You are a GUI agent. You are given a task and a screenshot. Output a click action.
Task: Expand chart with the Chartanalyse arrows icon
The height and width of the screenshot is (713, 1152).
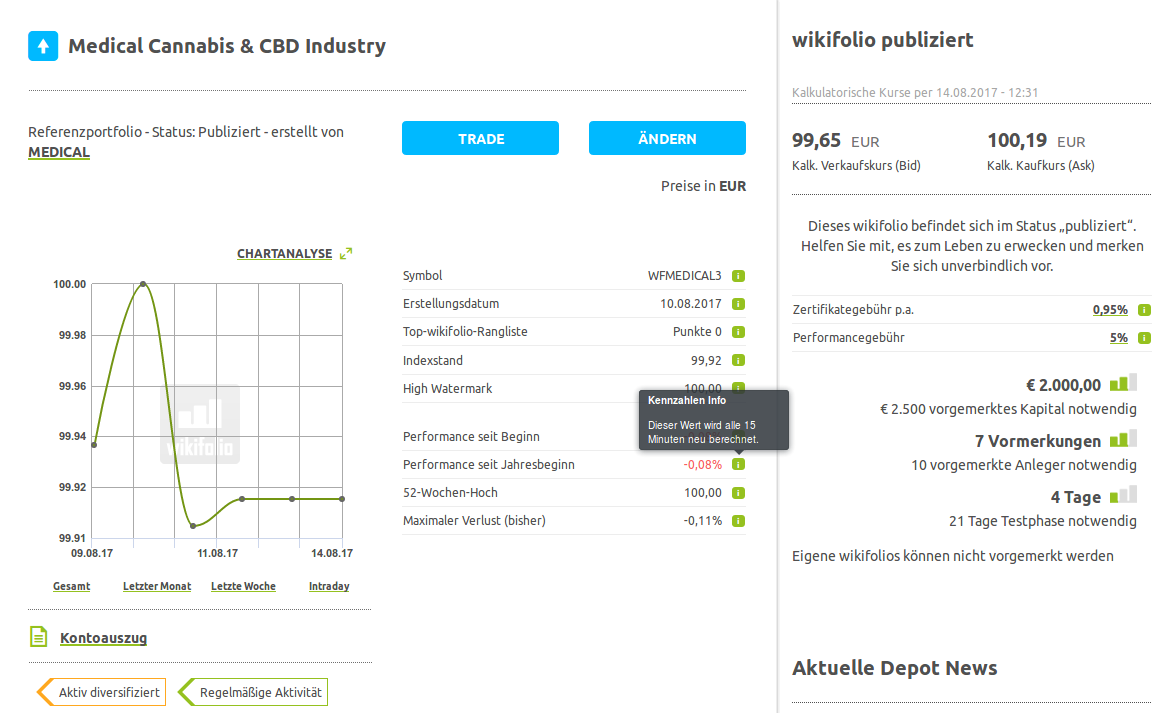pos(346,254)
